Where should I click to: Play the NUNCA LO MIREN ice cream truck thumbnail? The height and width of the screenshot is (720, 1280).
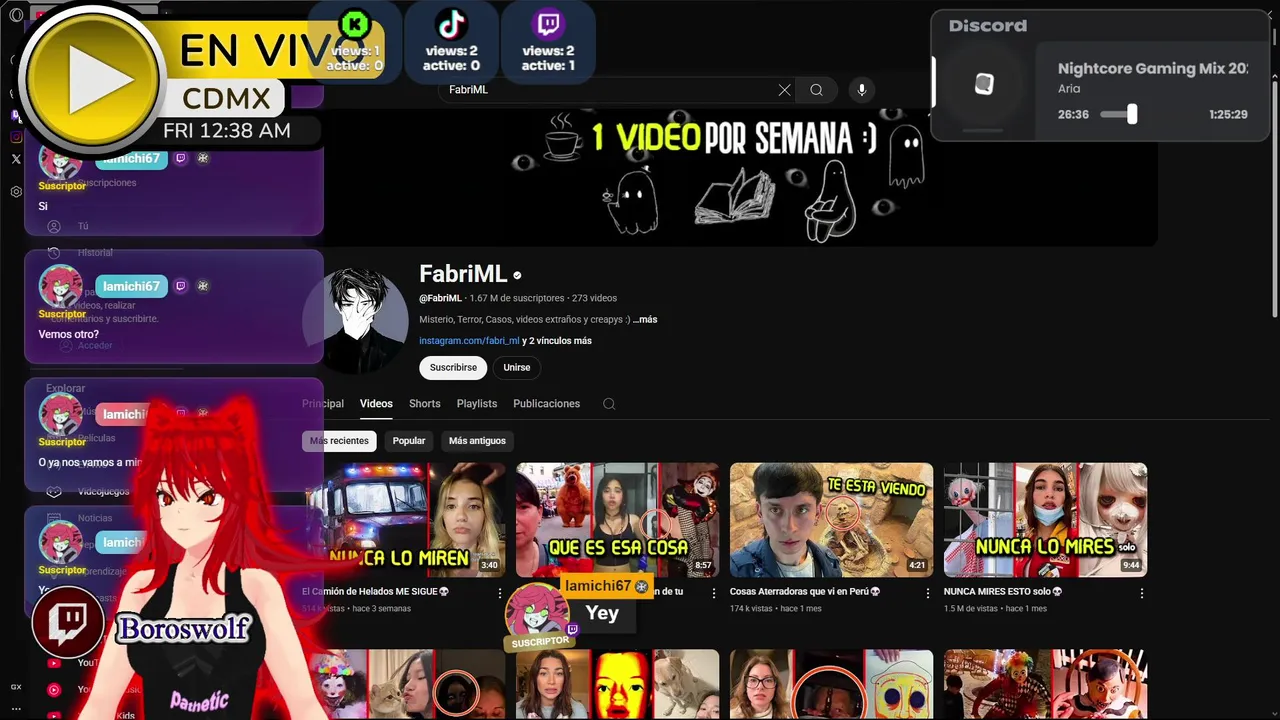[404, 520]
